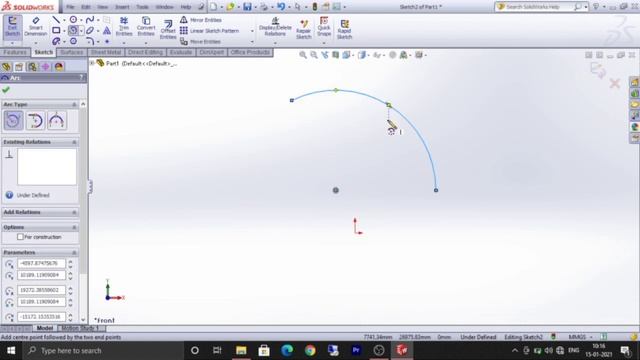The width and height of the screenshot is (640, 360).
Task: Click the first center X parameter field
Action: click(41, 263)
